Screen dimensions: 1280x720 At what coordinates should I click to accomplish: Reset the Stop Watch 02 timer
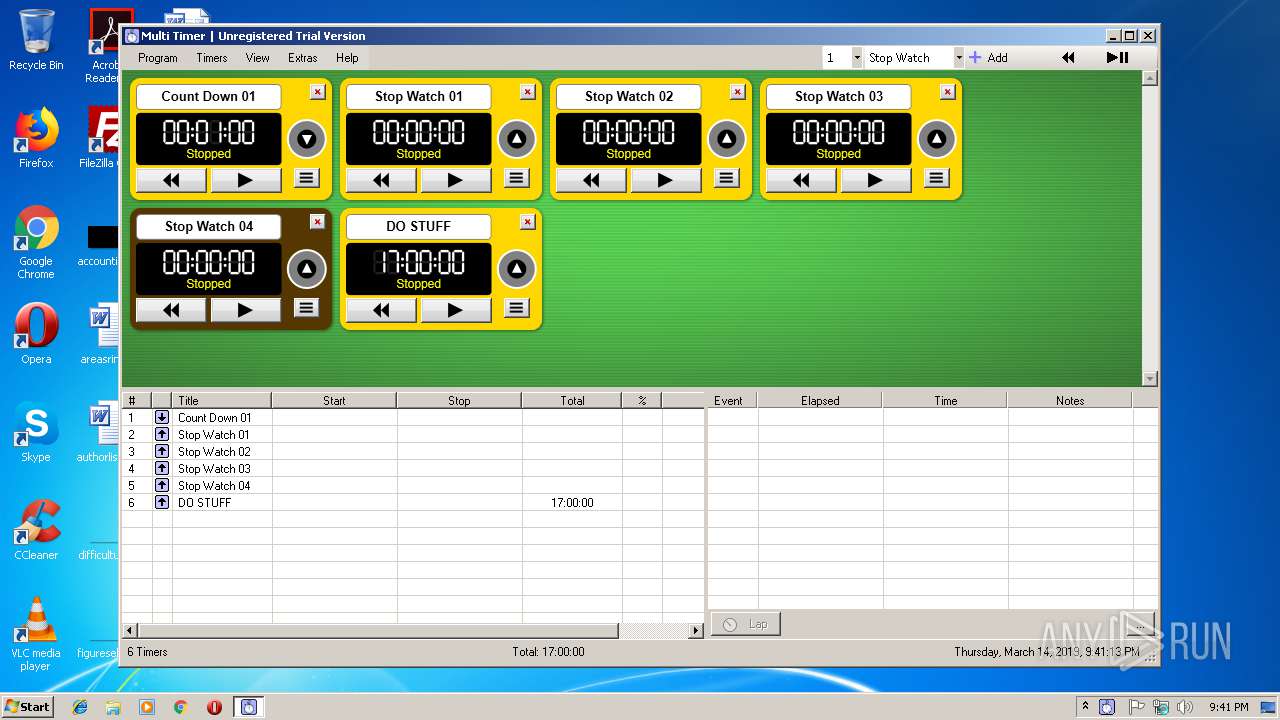click(591, 180)
